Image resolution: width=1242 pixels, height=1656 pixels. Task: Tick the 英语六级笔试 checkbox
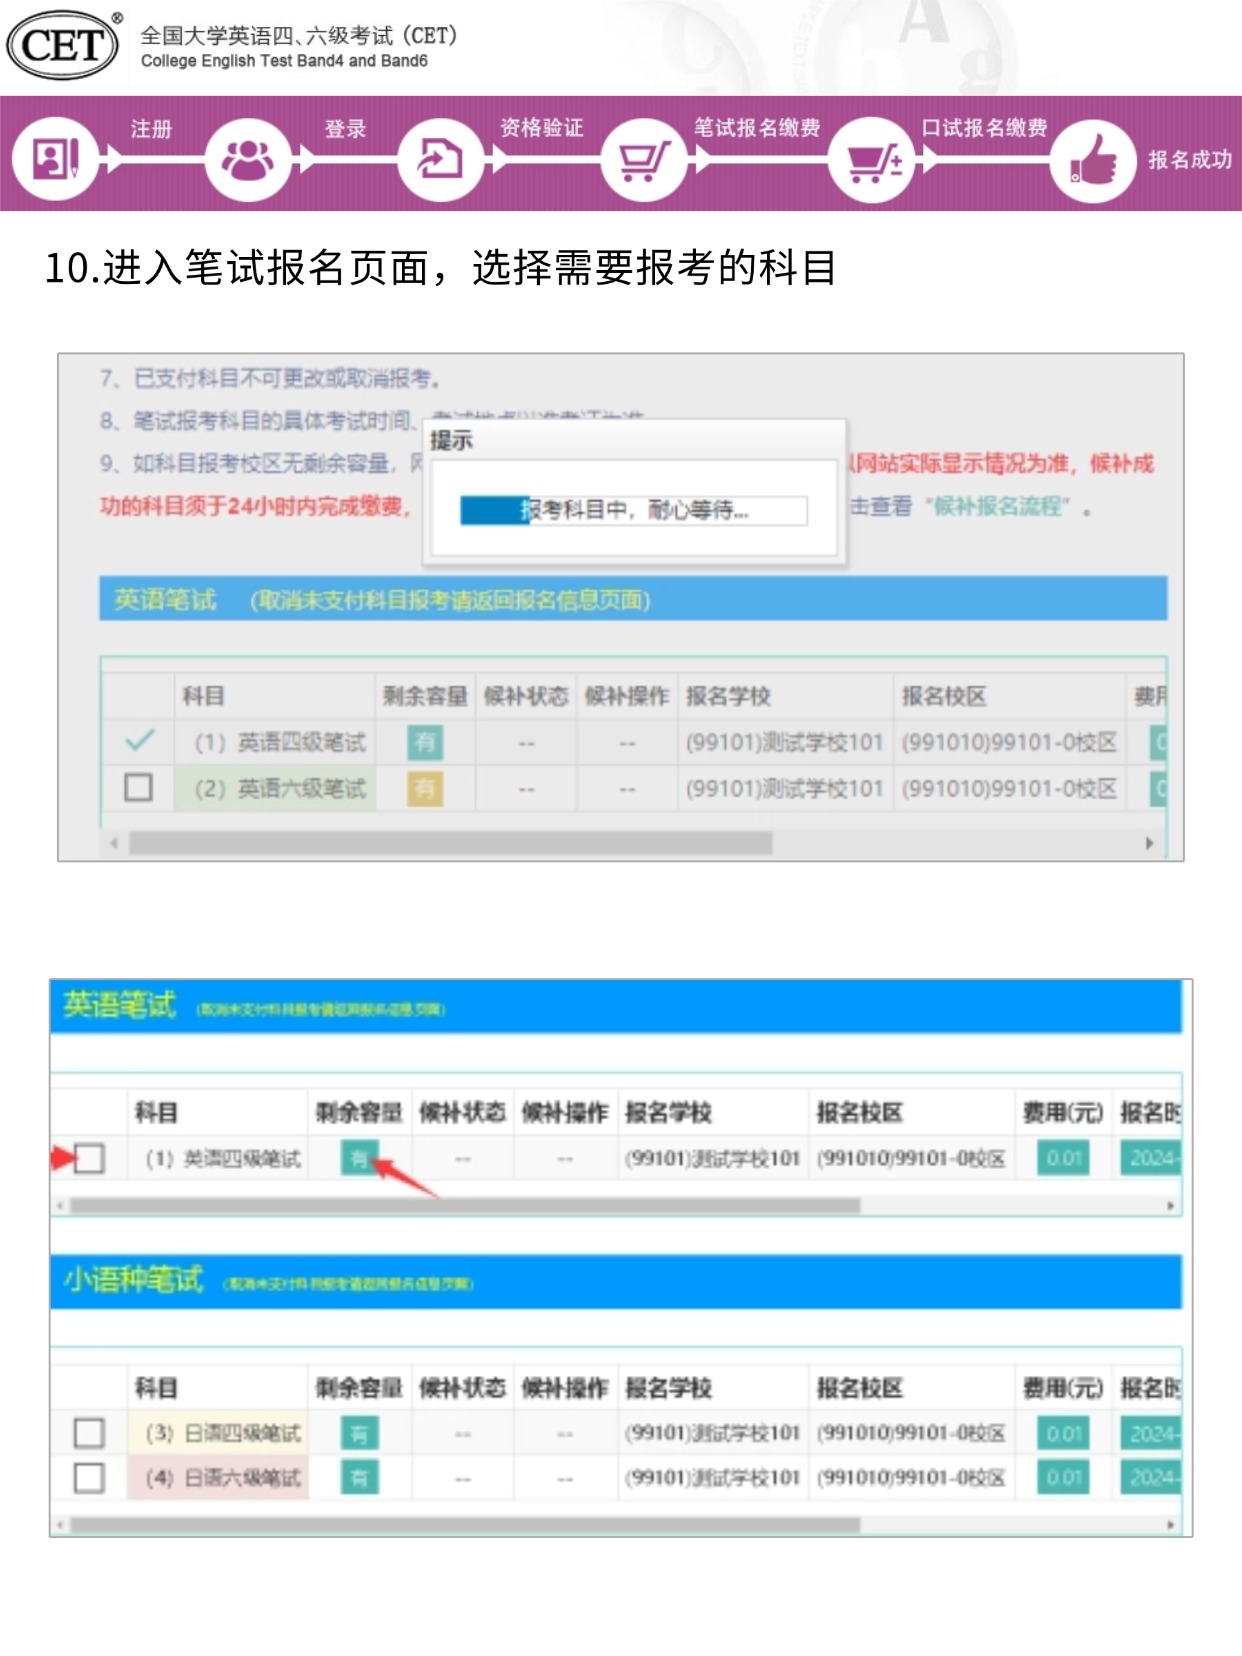(x=139, y=788)
